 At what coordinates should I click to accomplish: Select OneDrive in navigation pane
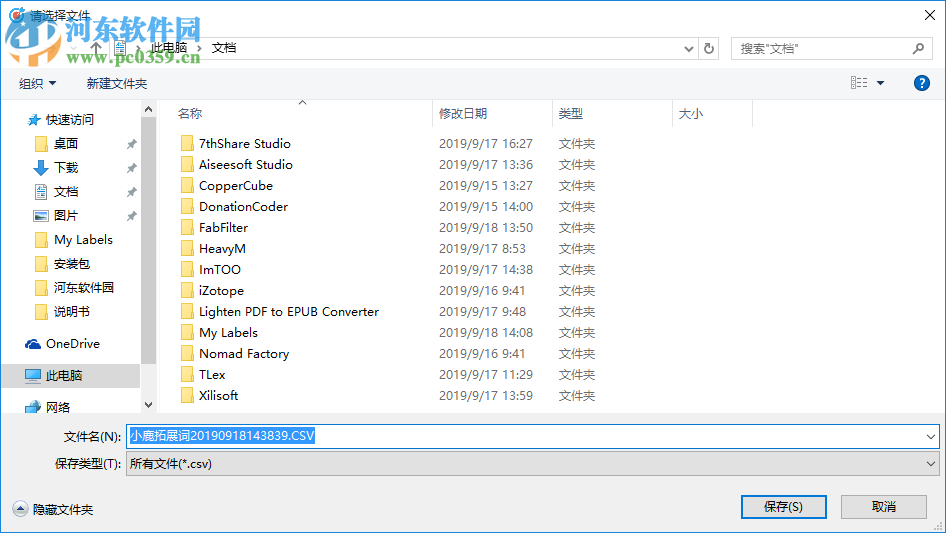click(72, 343)
